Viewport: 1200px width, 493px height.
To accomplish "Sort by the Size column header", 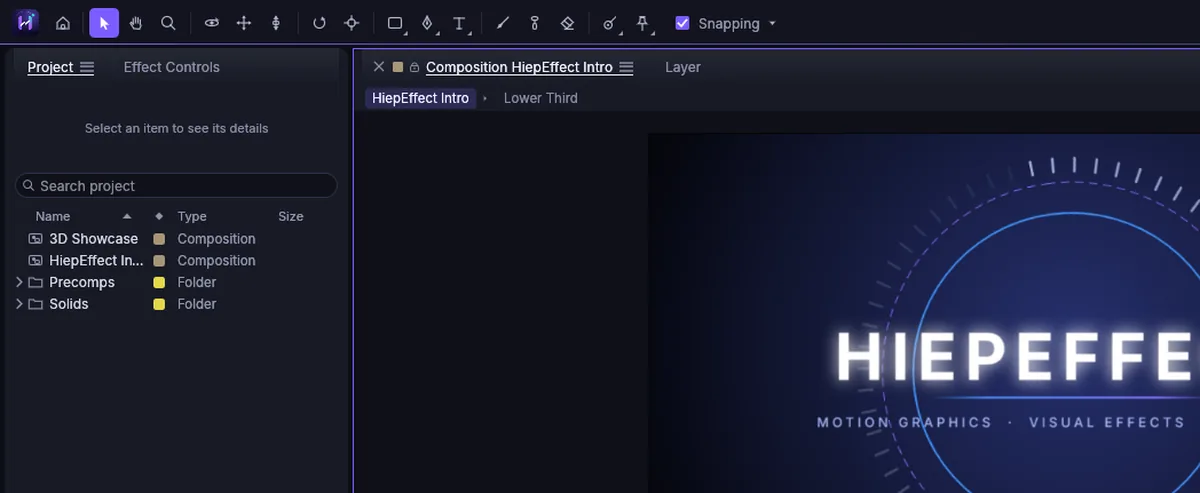I will pyautogui.click(x=291, y=216).
